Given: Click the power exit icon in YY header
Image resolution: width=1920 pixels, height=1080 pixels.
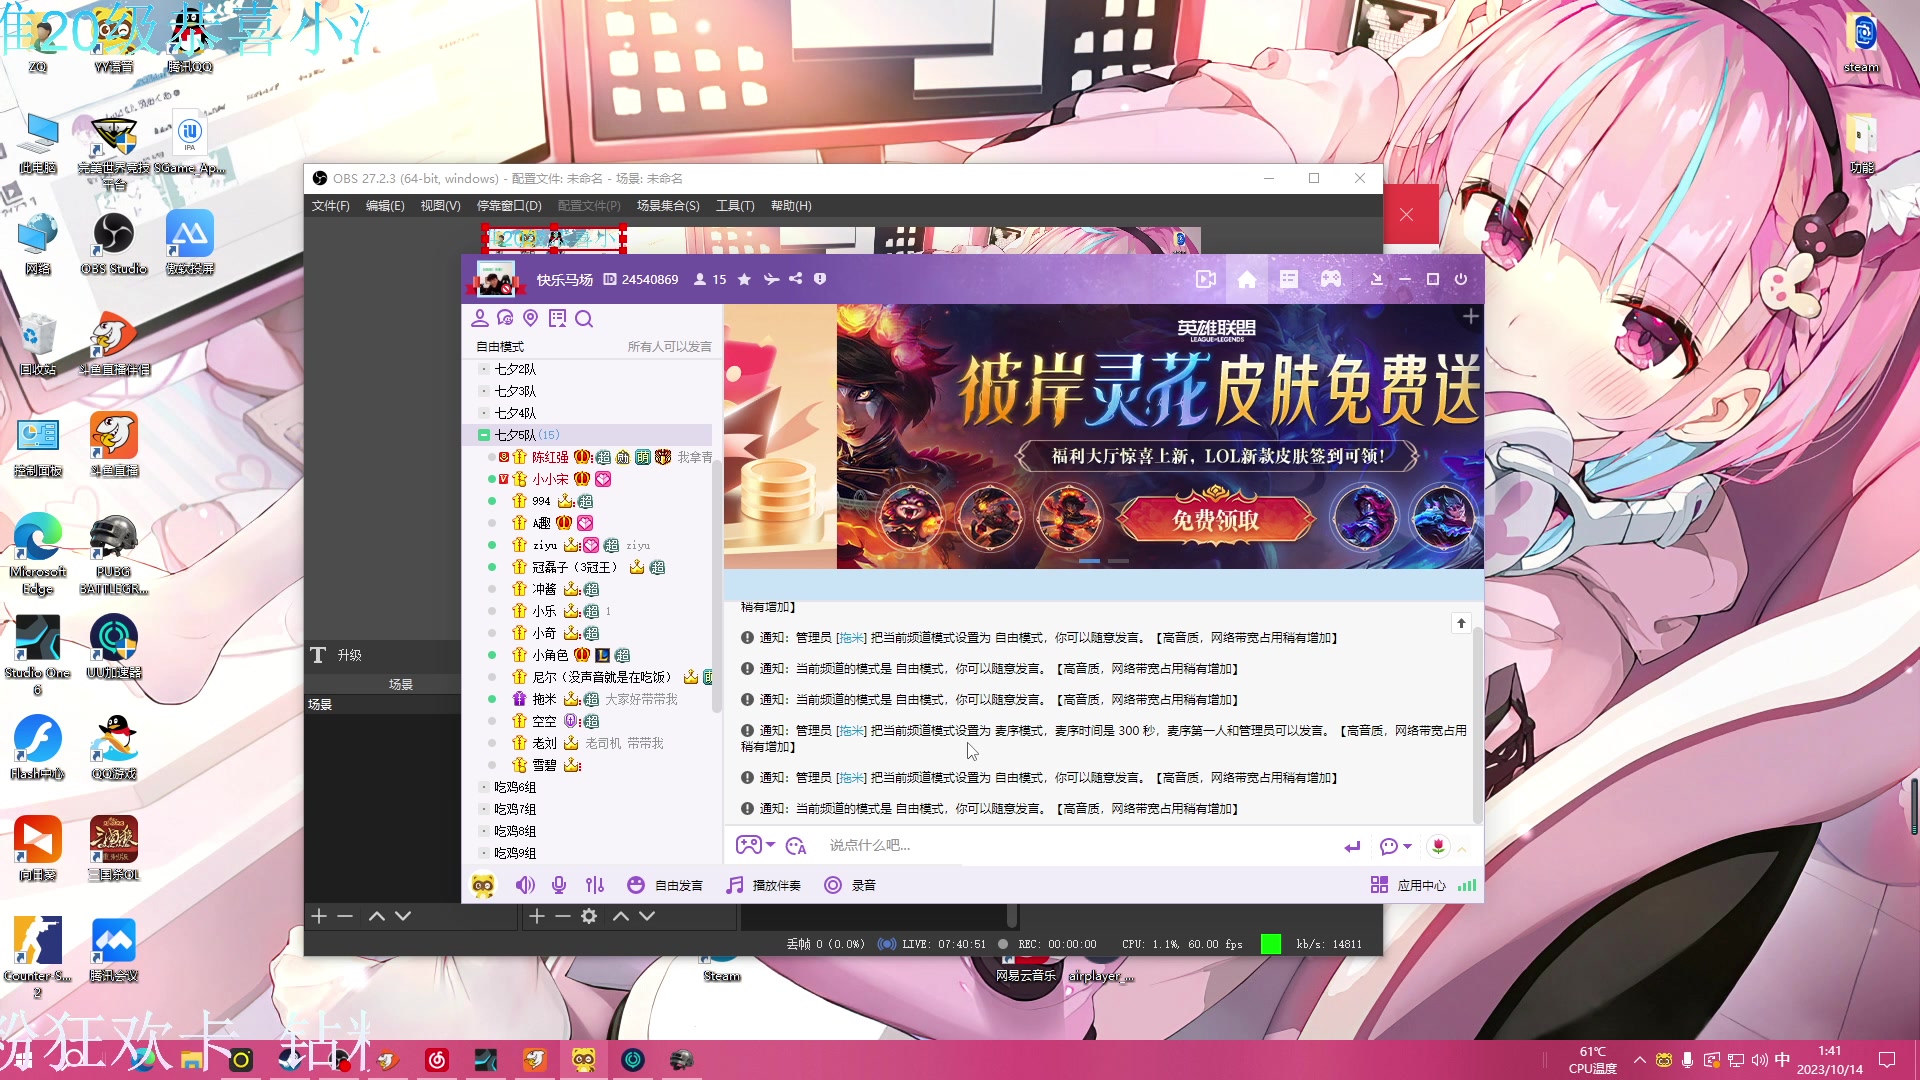Looking at the screenshot, I should tap(1461, 279).
